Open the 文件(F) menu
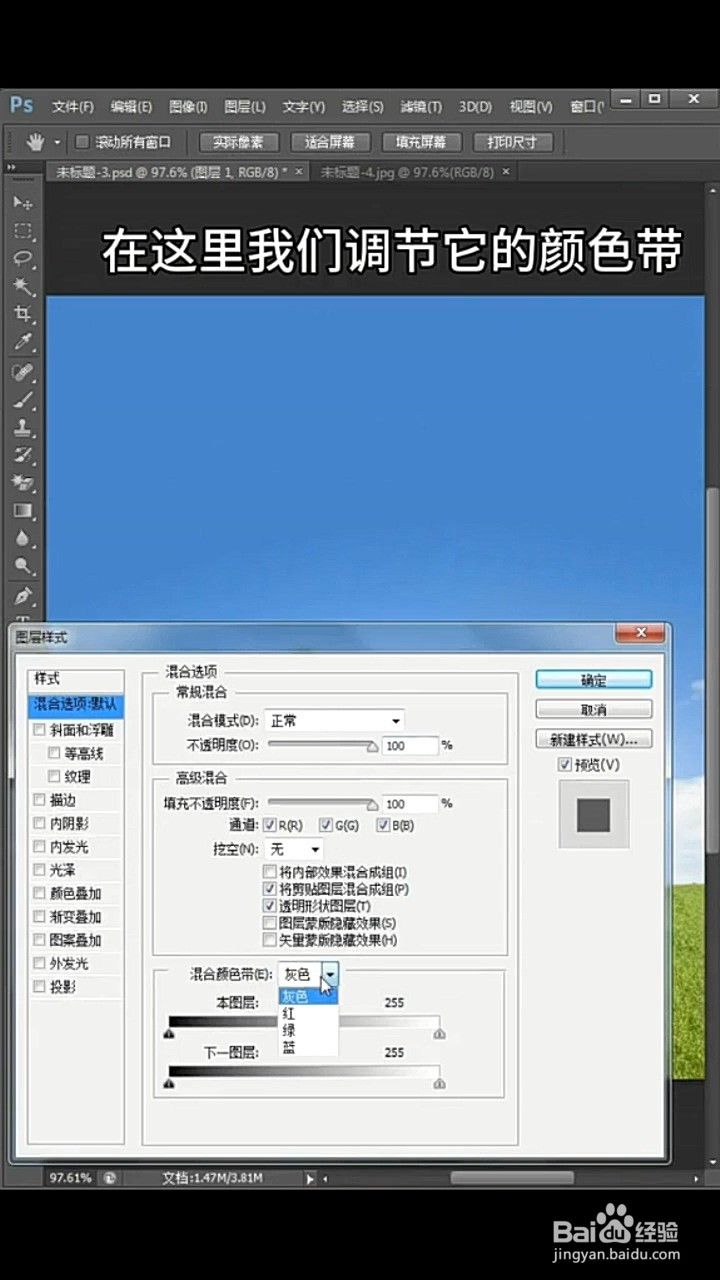 click(x=72, y=106)
